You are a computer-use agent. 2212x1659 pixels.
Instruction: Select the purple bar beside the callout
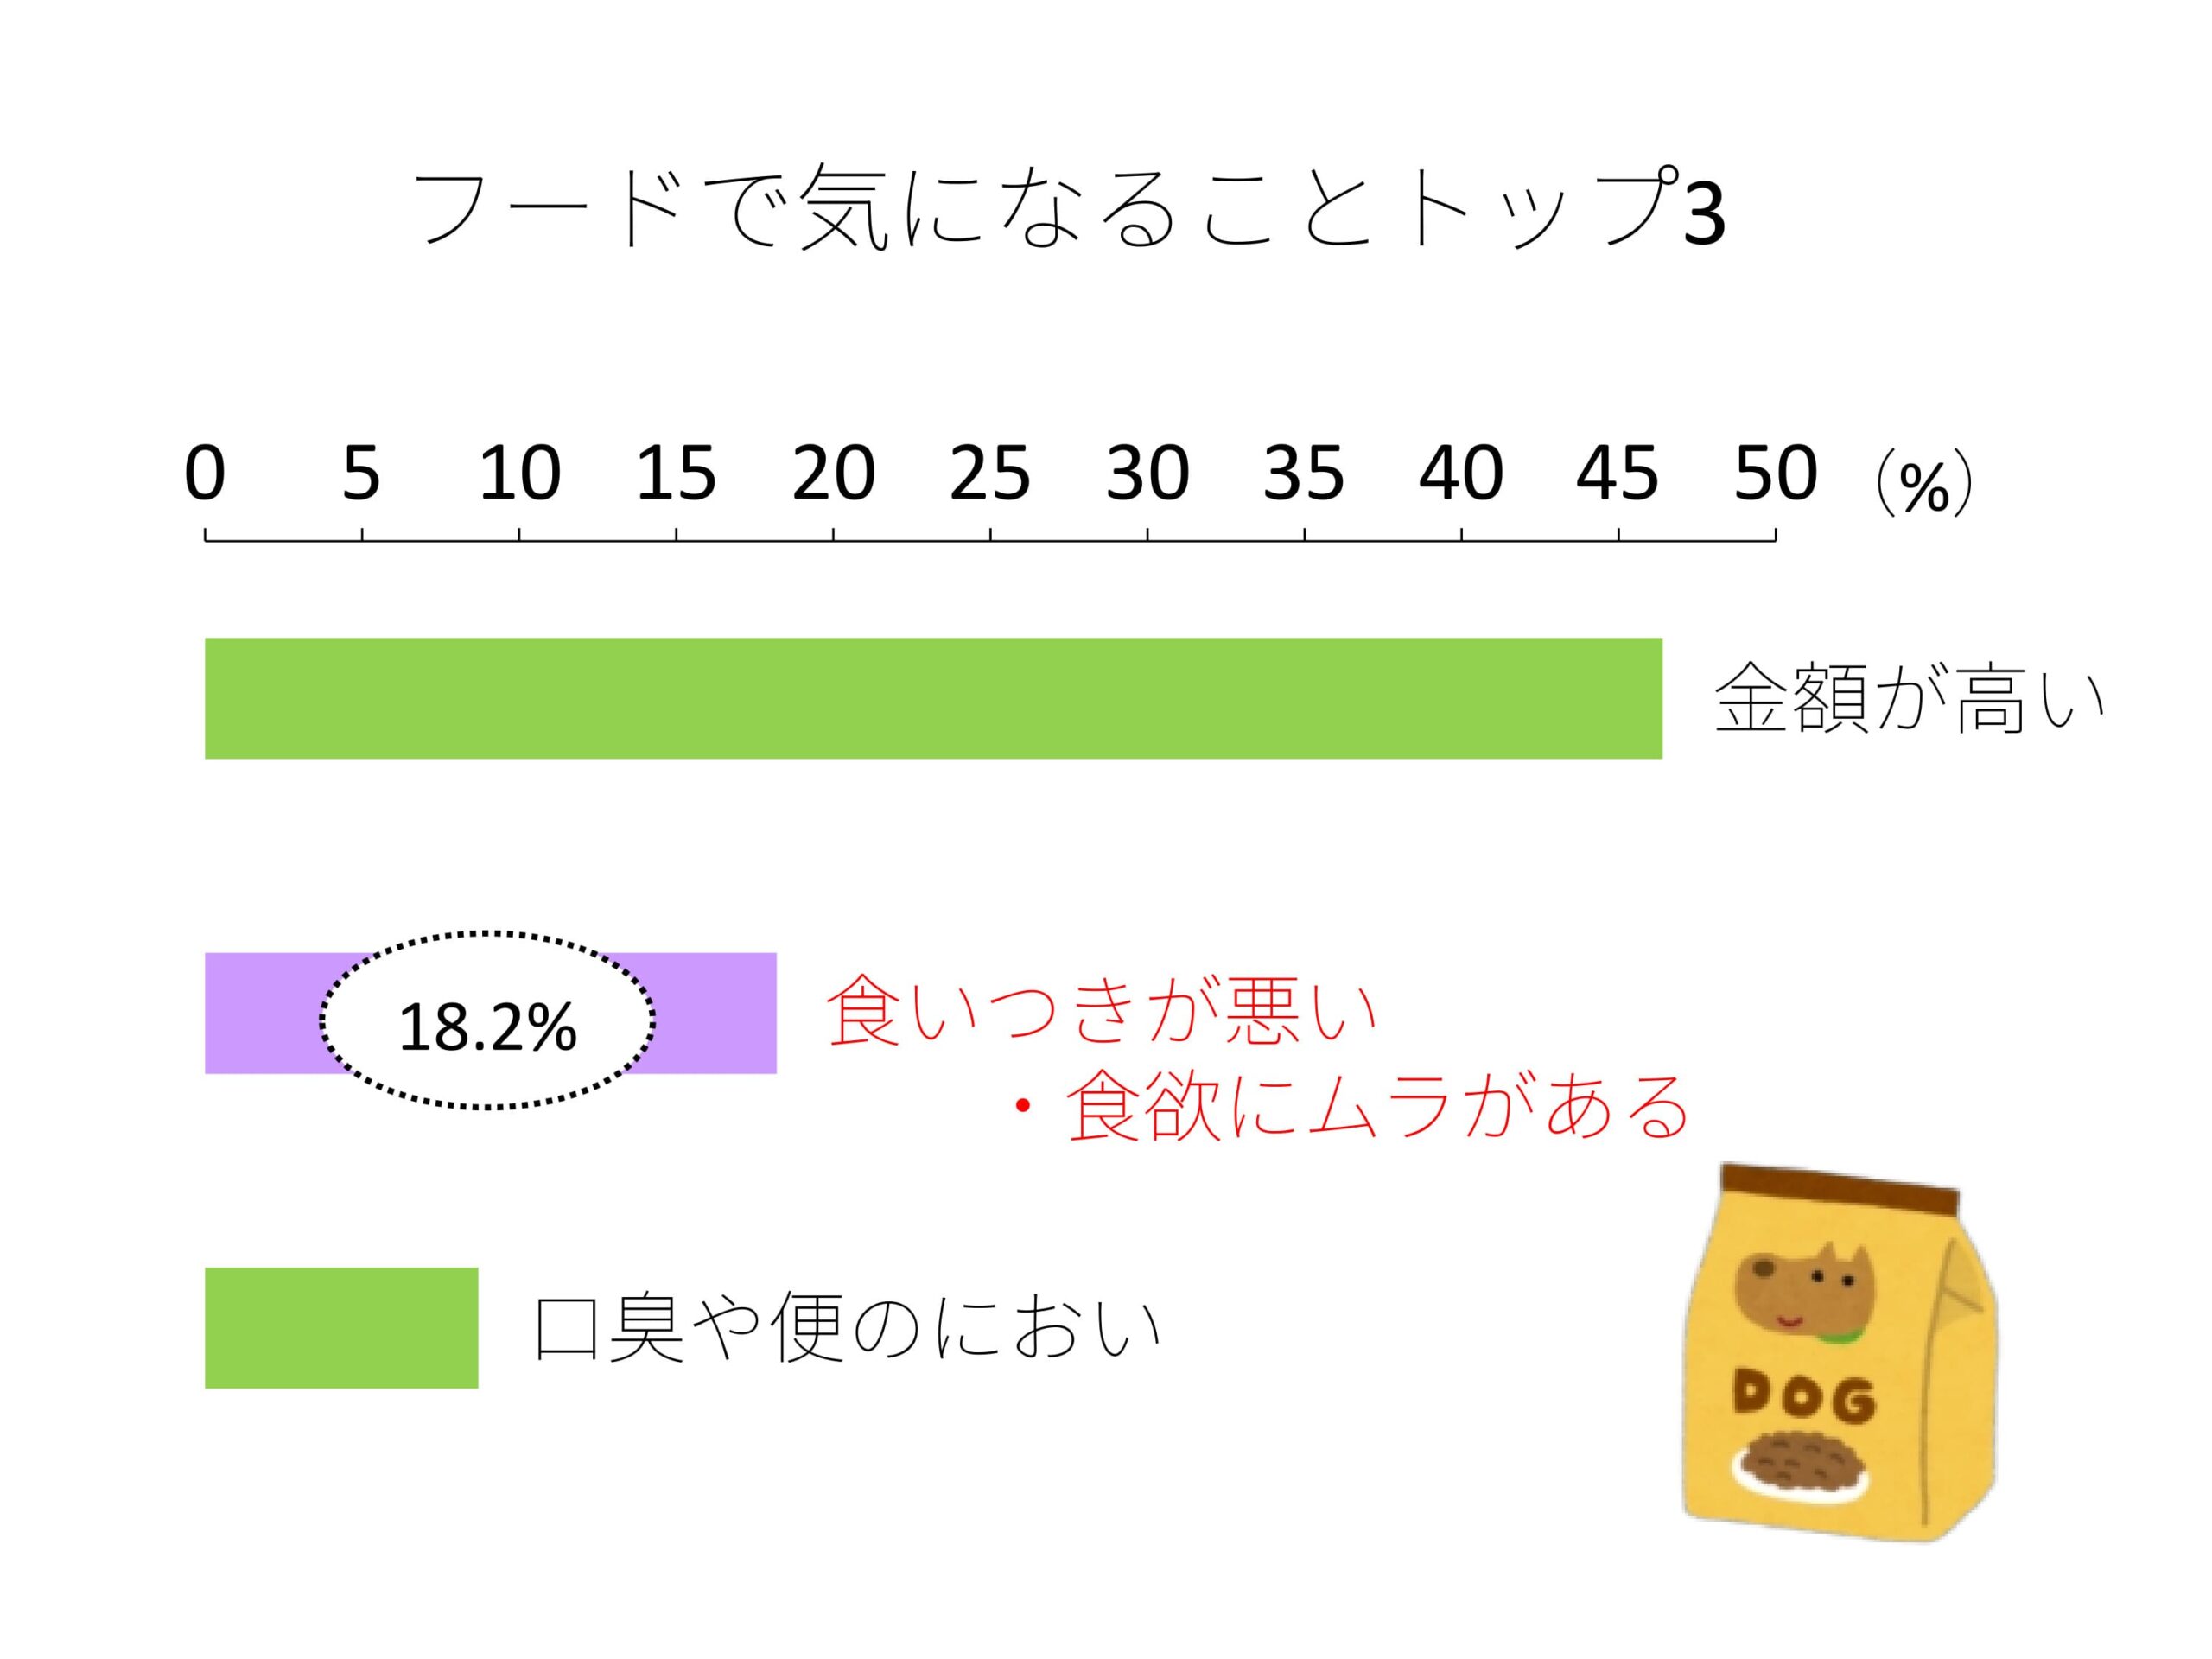click(x=714, y=1013)
